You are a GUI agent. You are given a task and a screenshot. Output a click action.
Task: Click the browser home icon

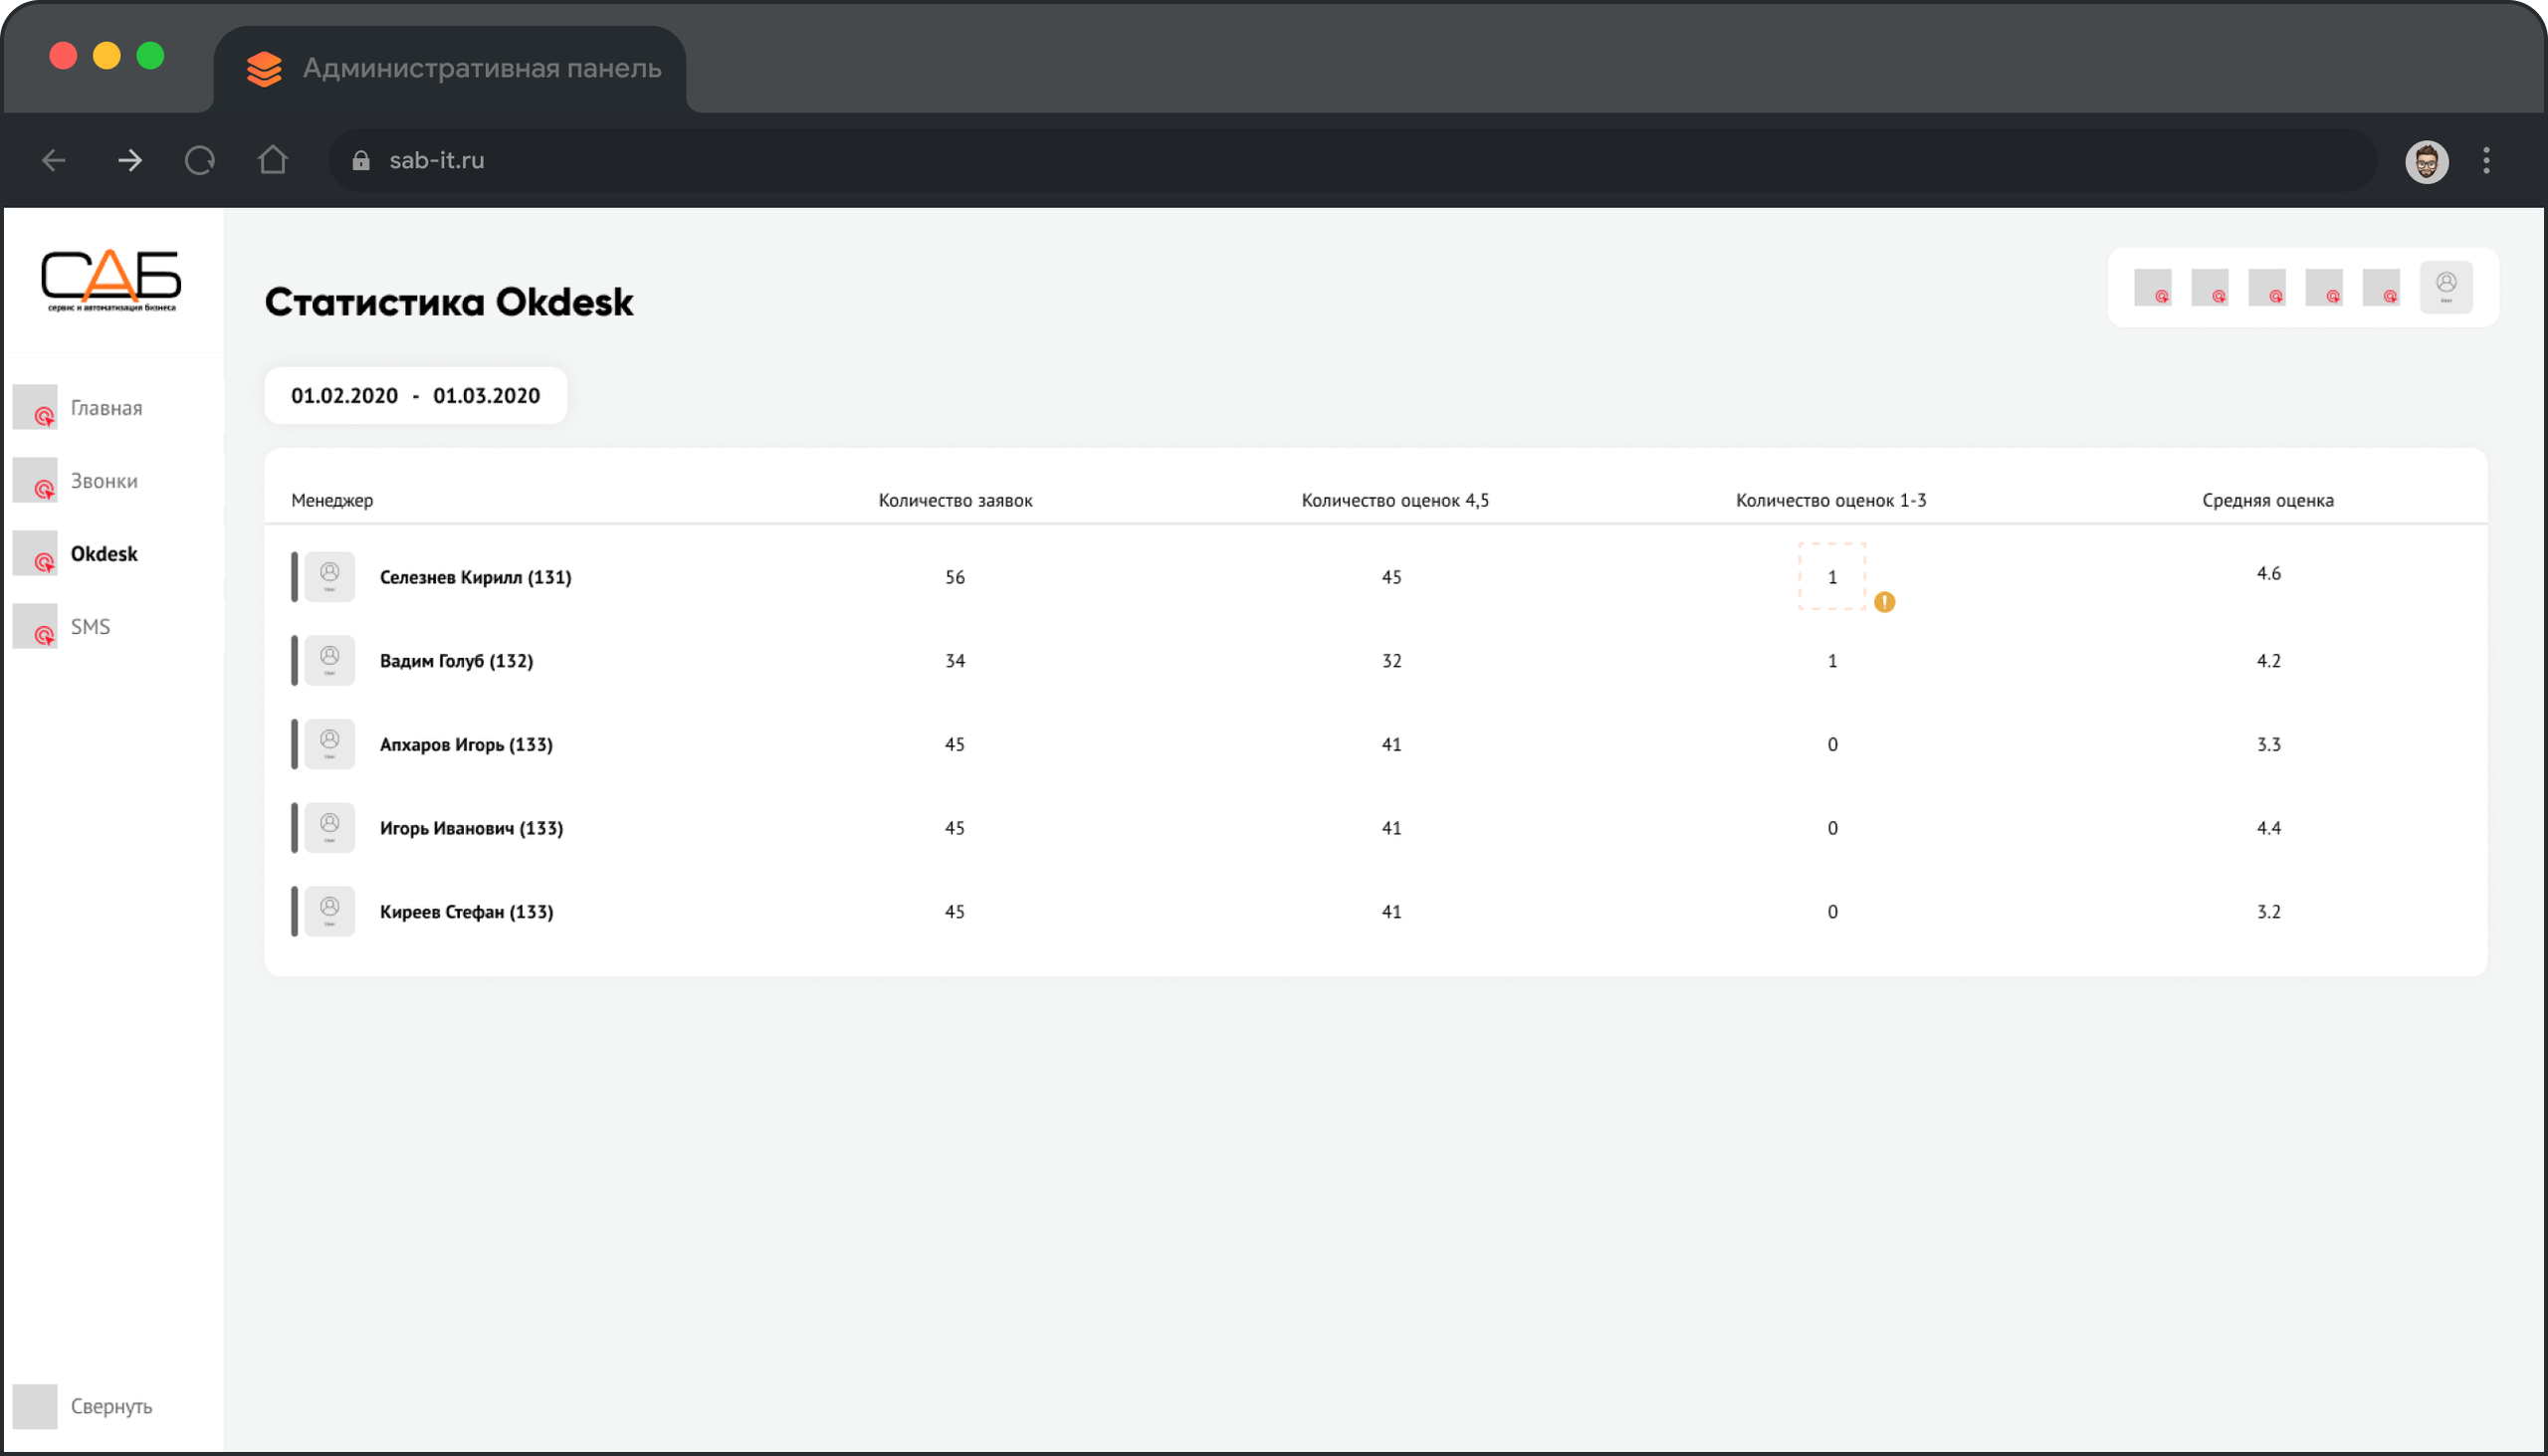tap(272, 160)
